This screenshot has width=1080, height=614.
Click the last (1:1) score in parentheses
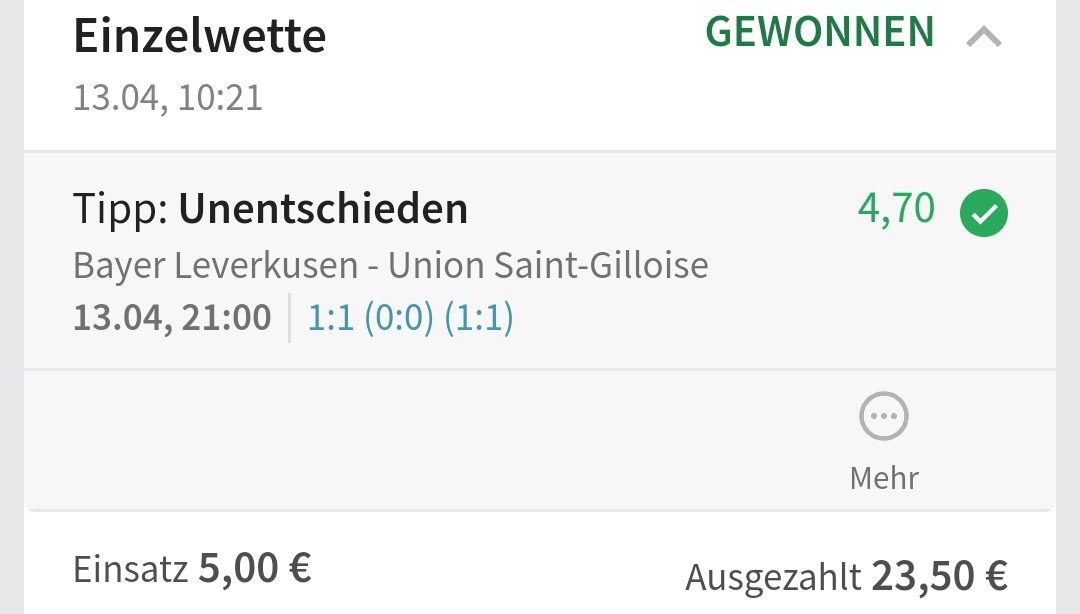pyautogui.click(x=479, y=318)
